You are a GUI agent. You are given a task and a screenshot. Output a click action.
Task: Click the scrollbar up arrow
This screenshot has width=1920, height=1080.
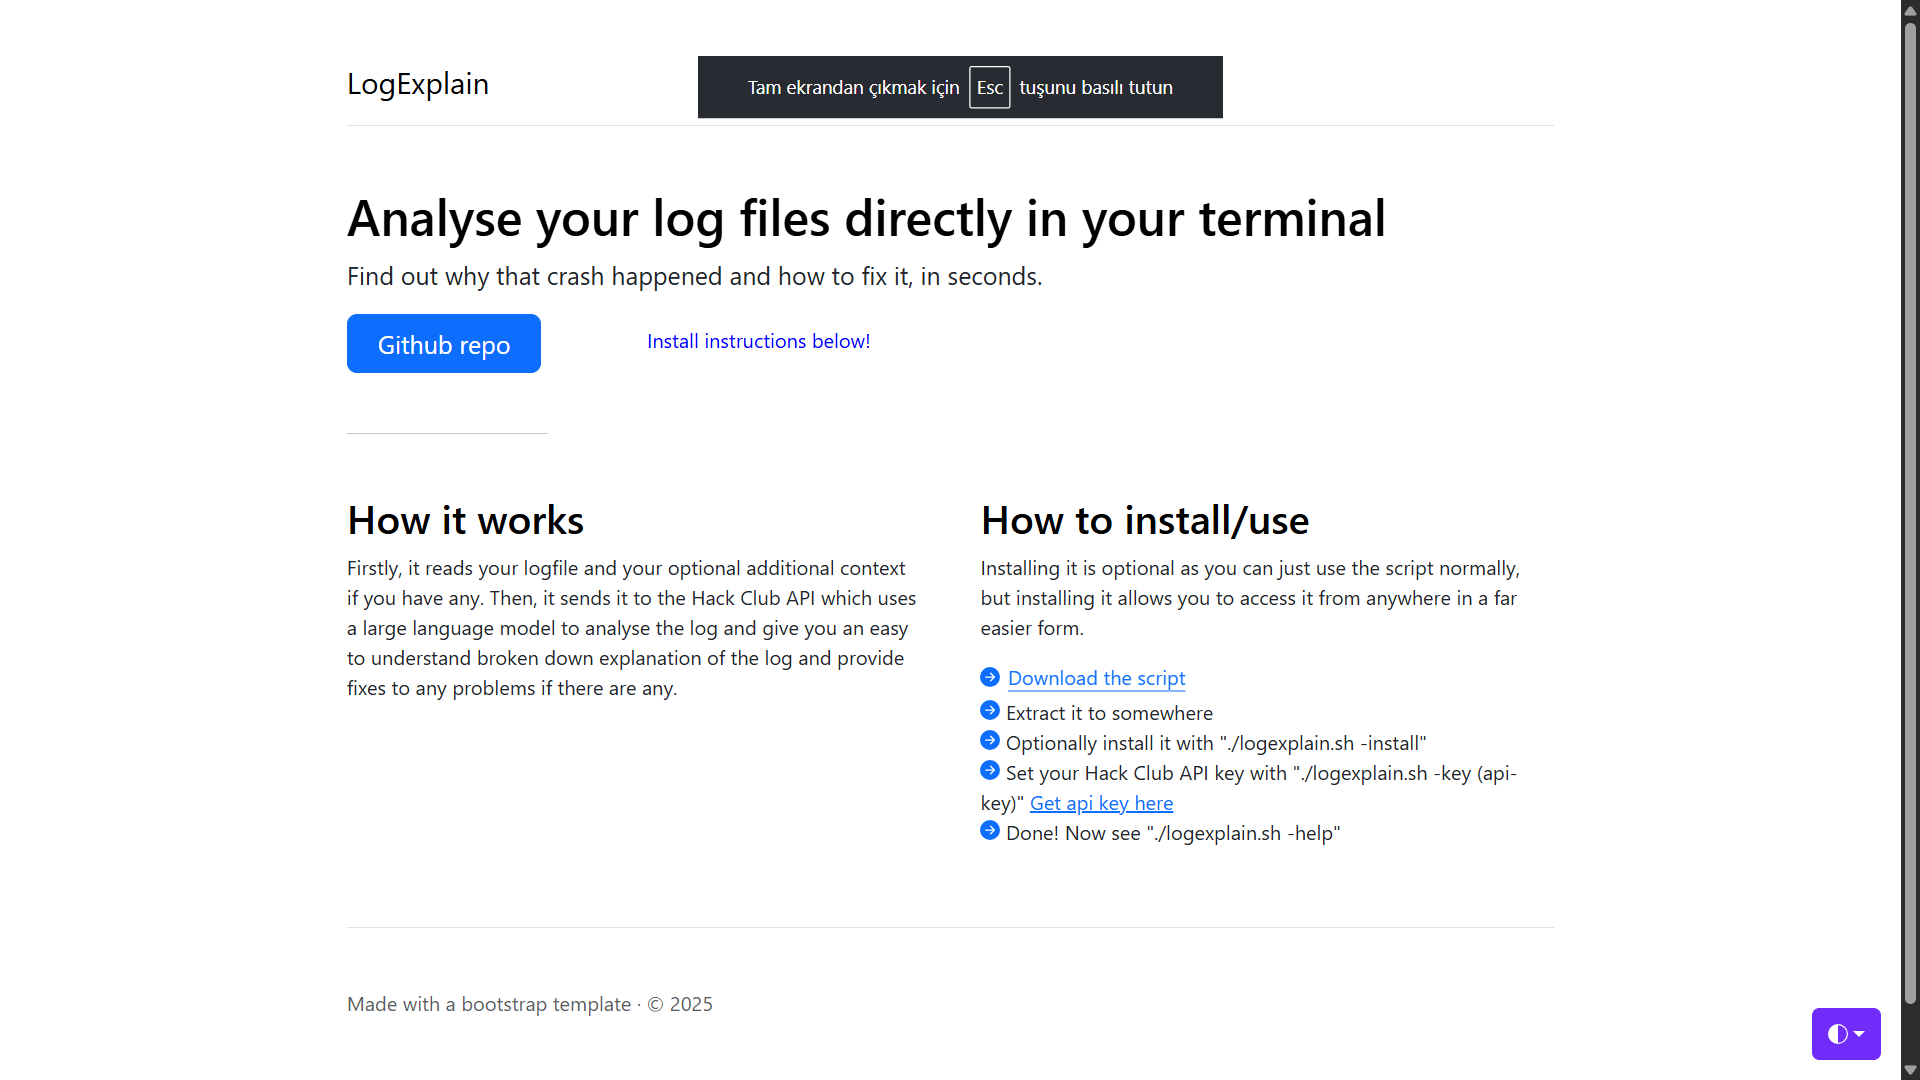click(x=1910, y=10)
